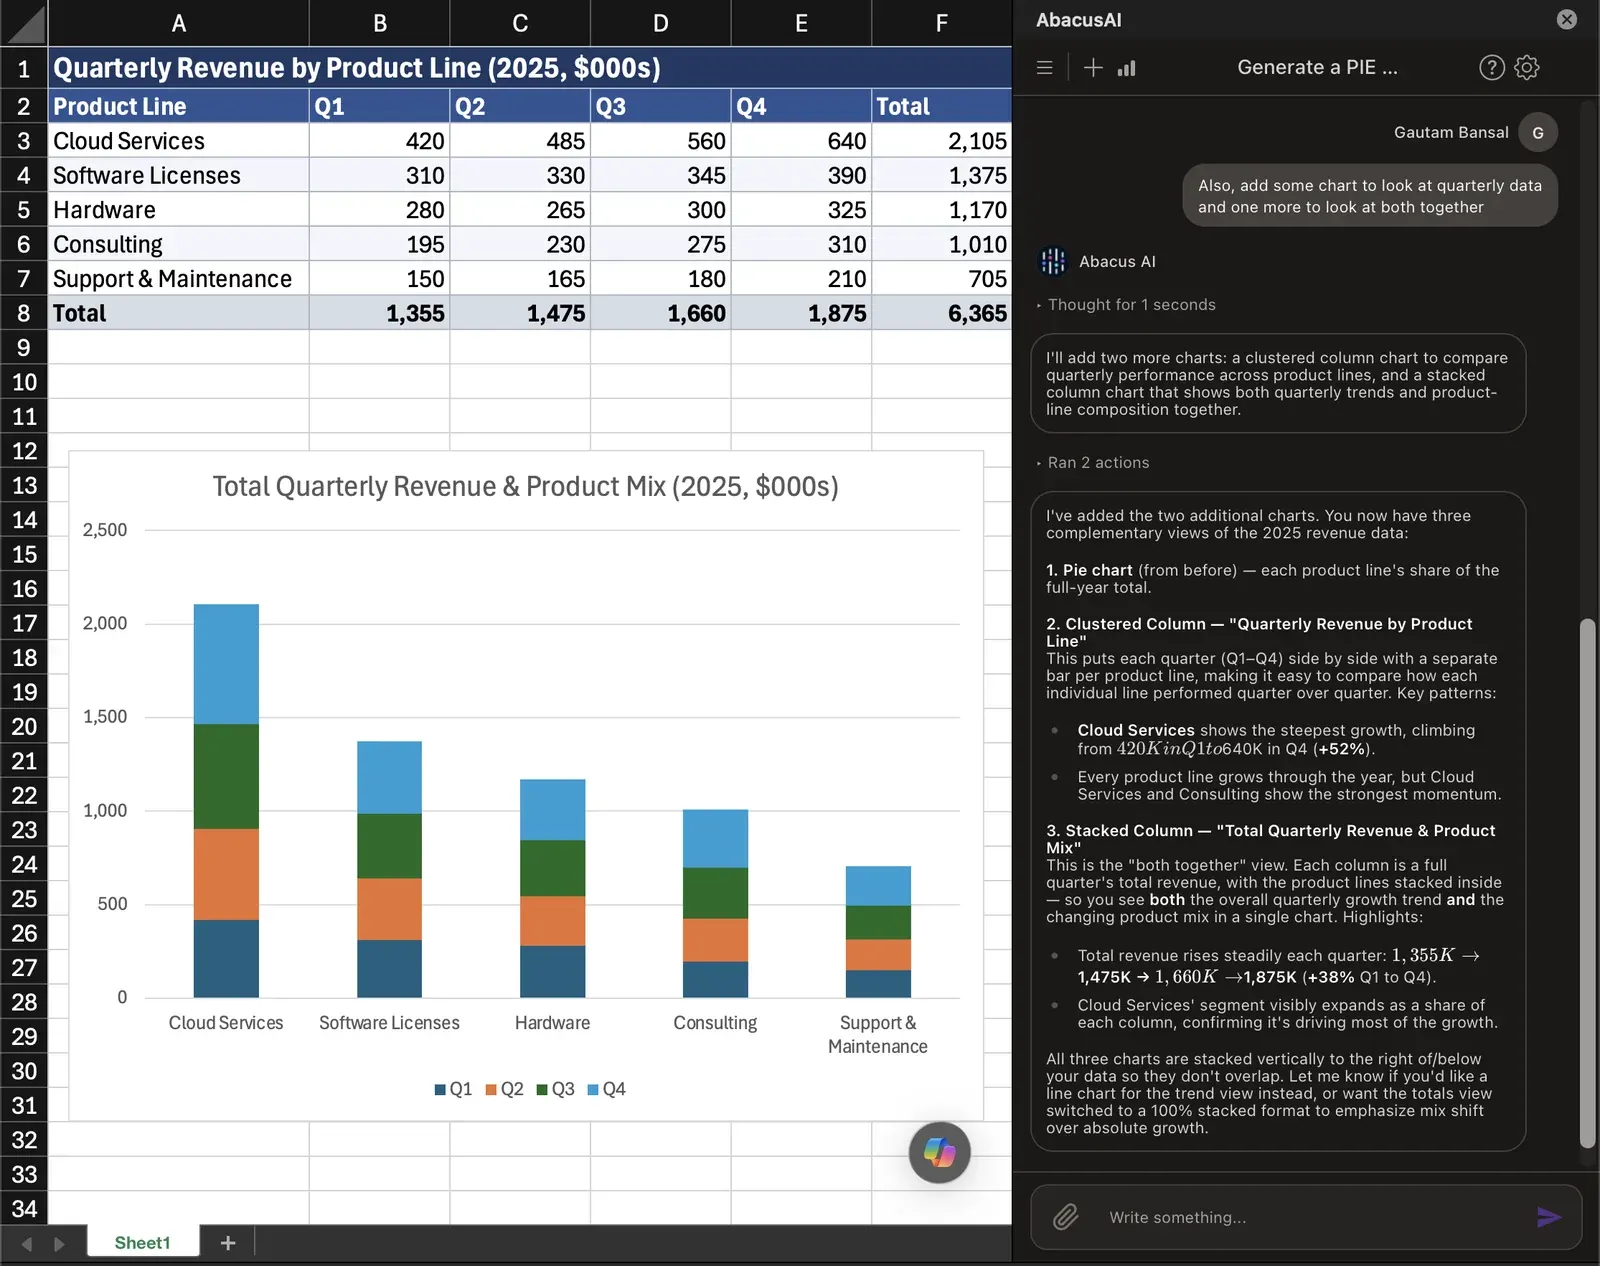The image size is (1600, 1266).
Task: Click the Abacus AI logo avatar
Action: pyautogui.click(x=1052, y=261)
